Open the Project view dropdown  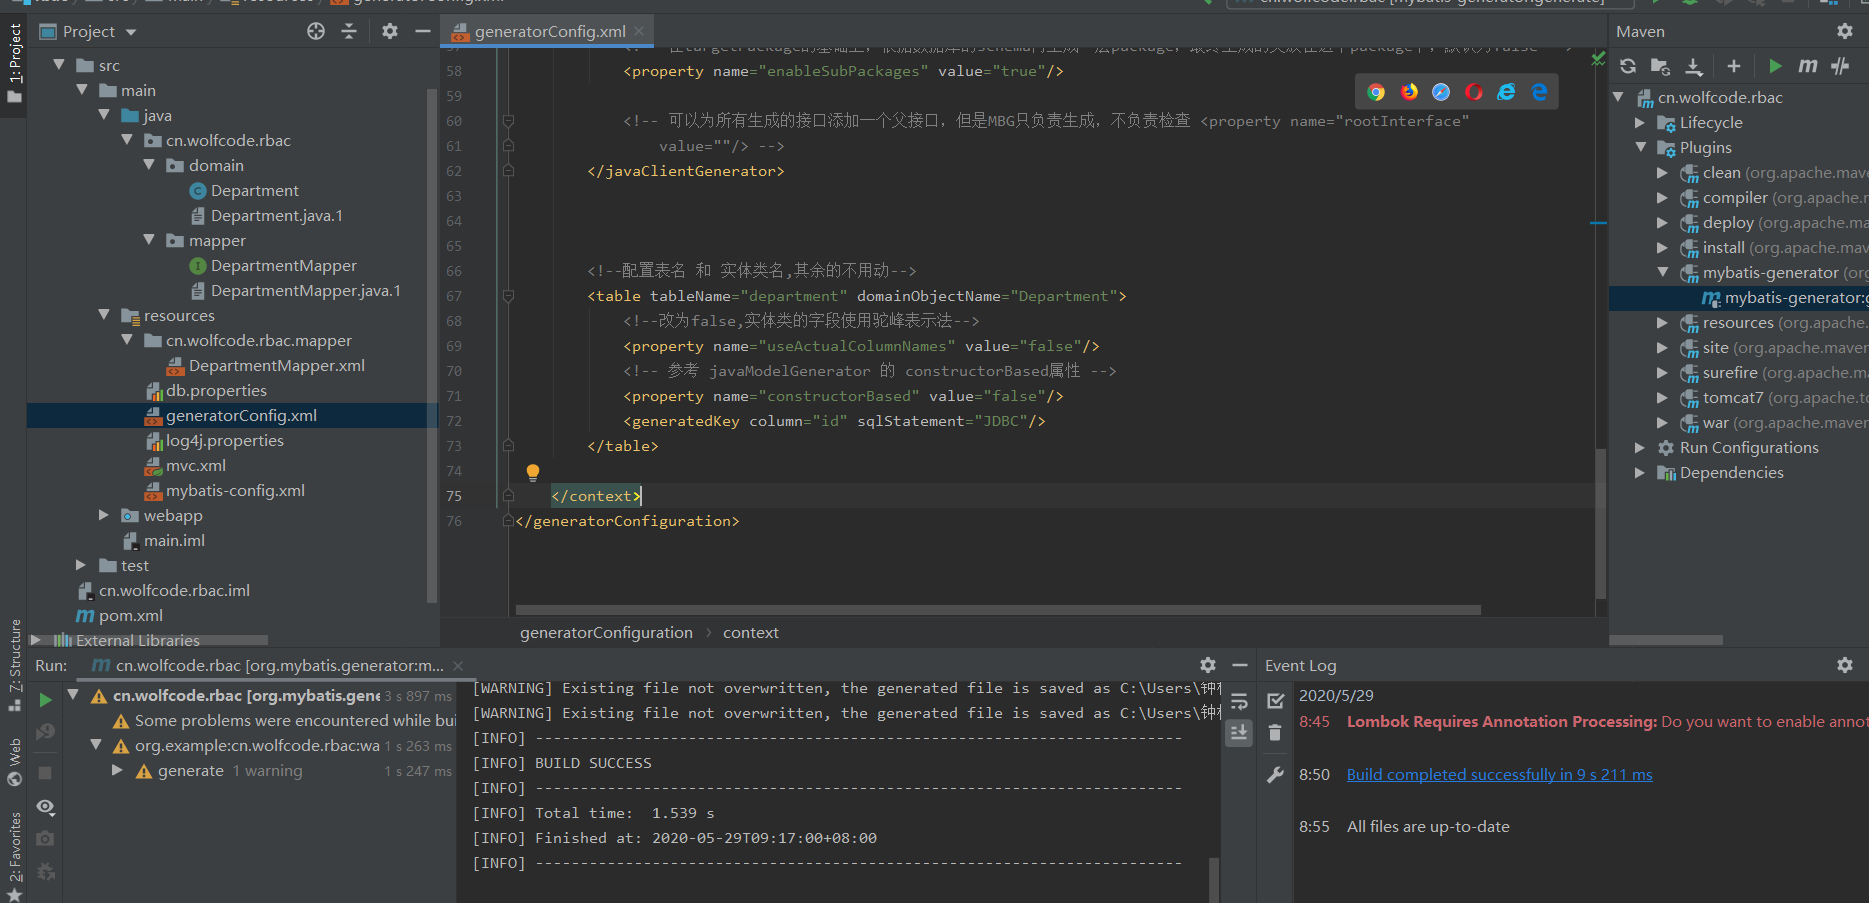[x=130, y=32]
